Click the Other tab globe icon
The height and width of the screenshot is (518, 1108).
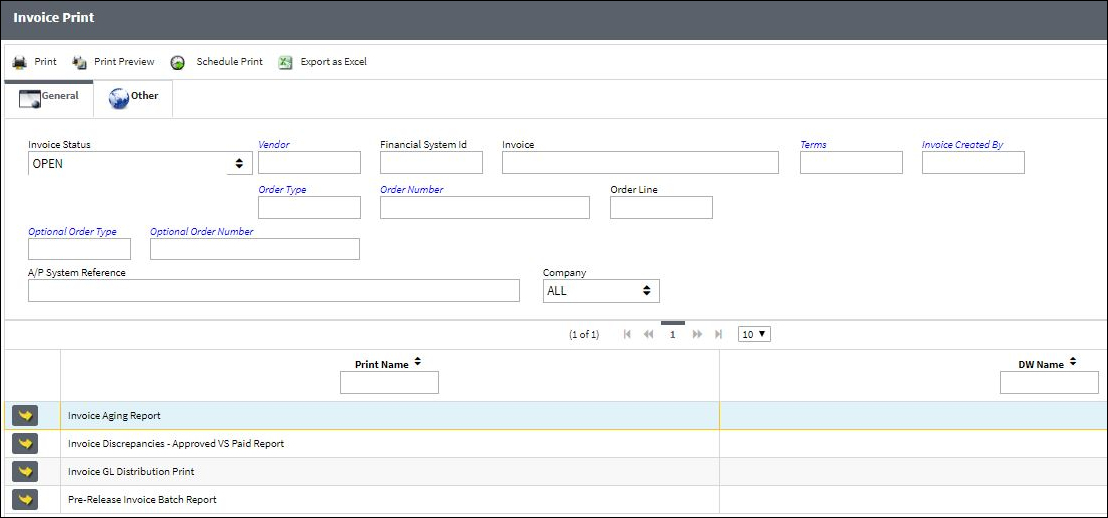click(119, 98)
